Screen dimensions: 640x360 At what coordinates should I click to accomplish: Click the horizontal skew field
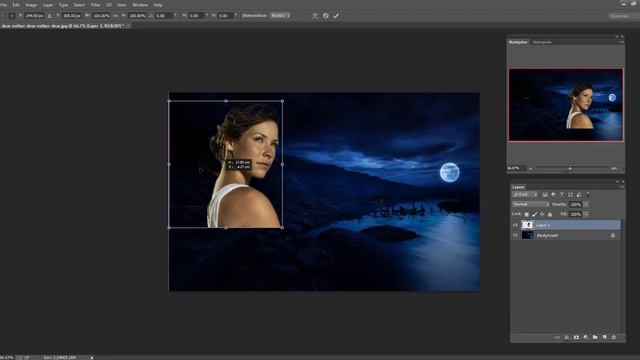click(196, 16)
